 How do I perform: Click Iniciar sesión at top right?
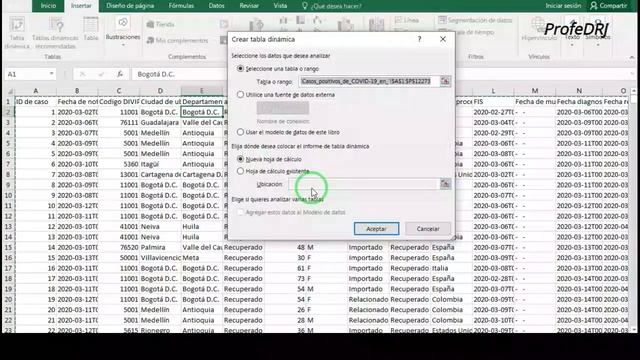pyautogui.click(x=563, y=6)
